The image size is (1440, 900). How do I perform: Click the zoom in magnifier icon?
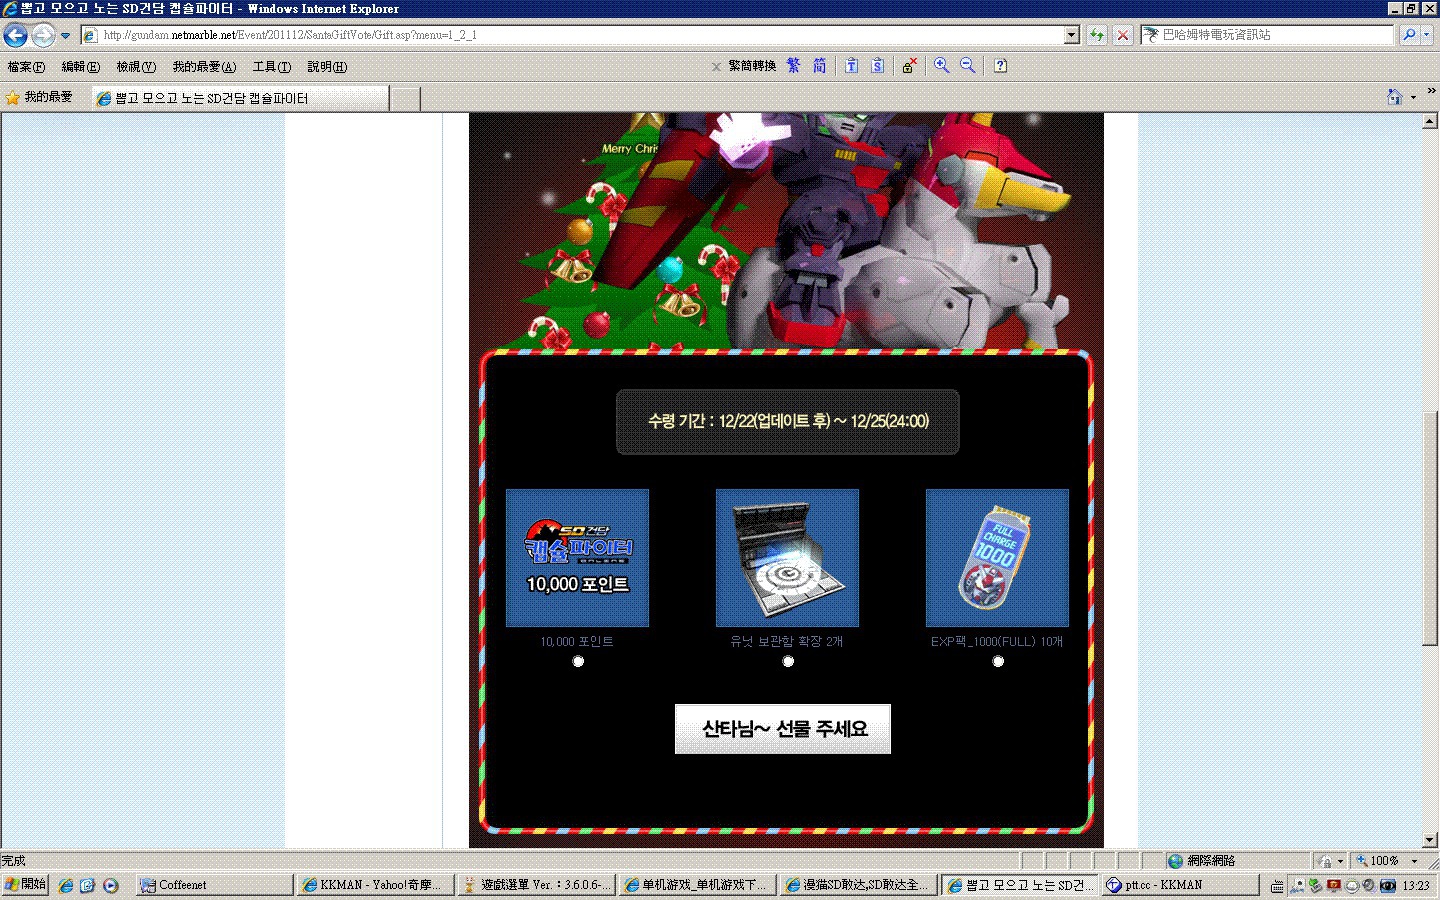coord(942,66)
